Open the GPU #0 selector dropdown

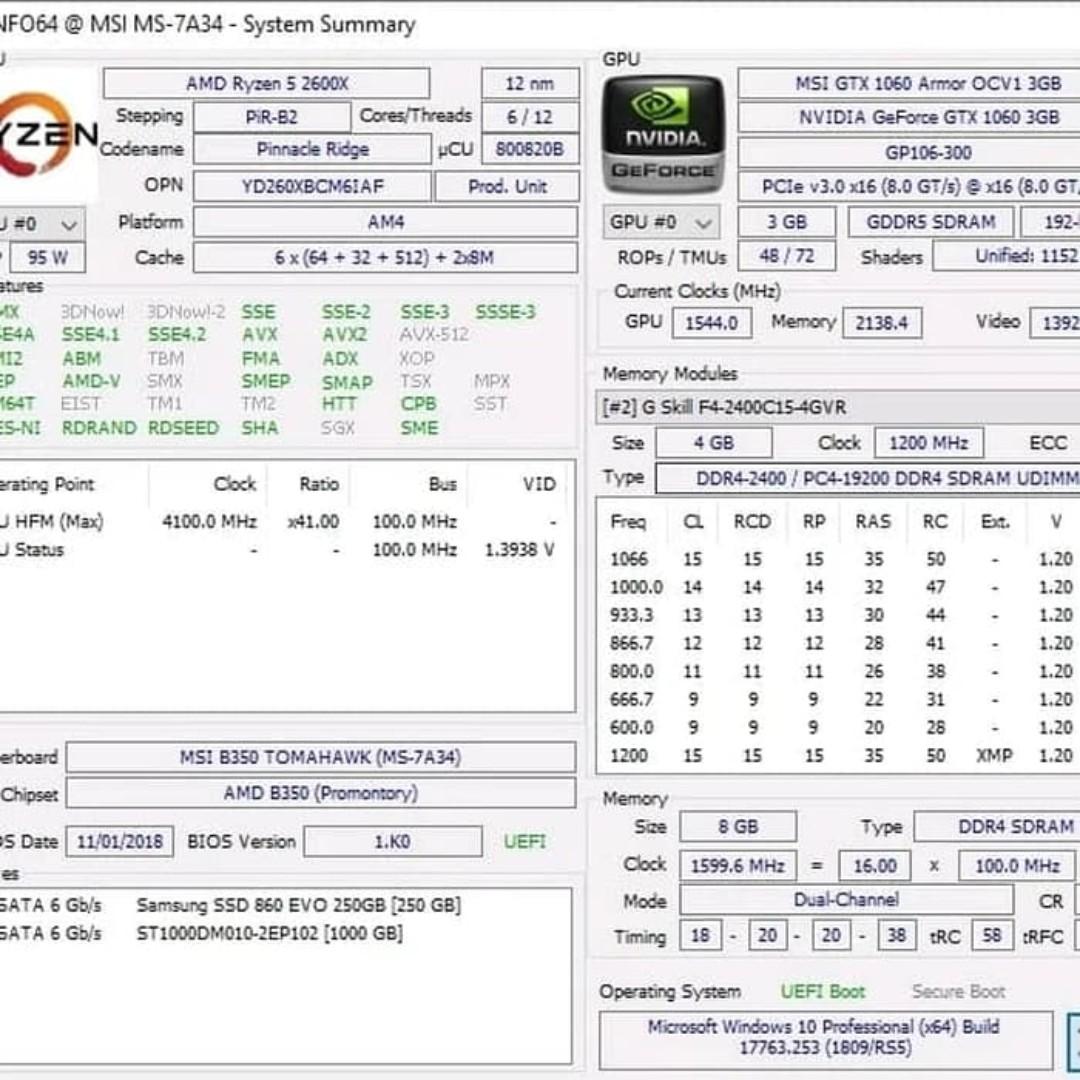pyautogui.click(x=661, y=222)
